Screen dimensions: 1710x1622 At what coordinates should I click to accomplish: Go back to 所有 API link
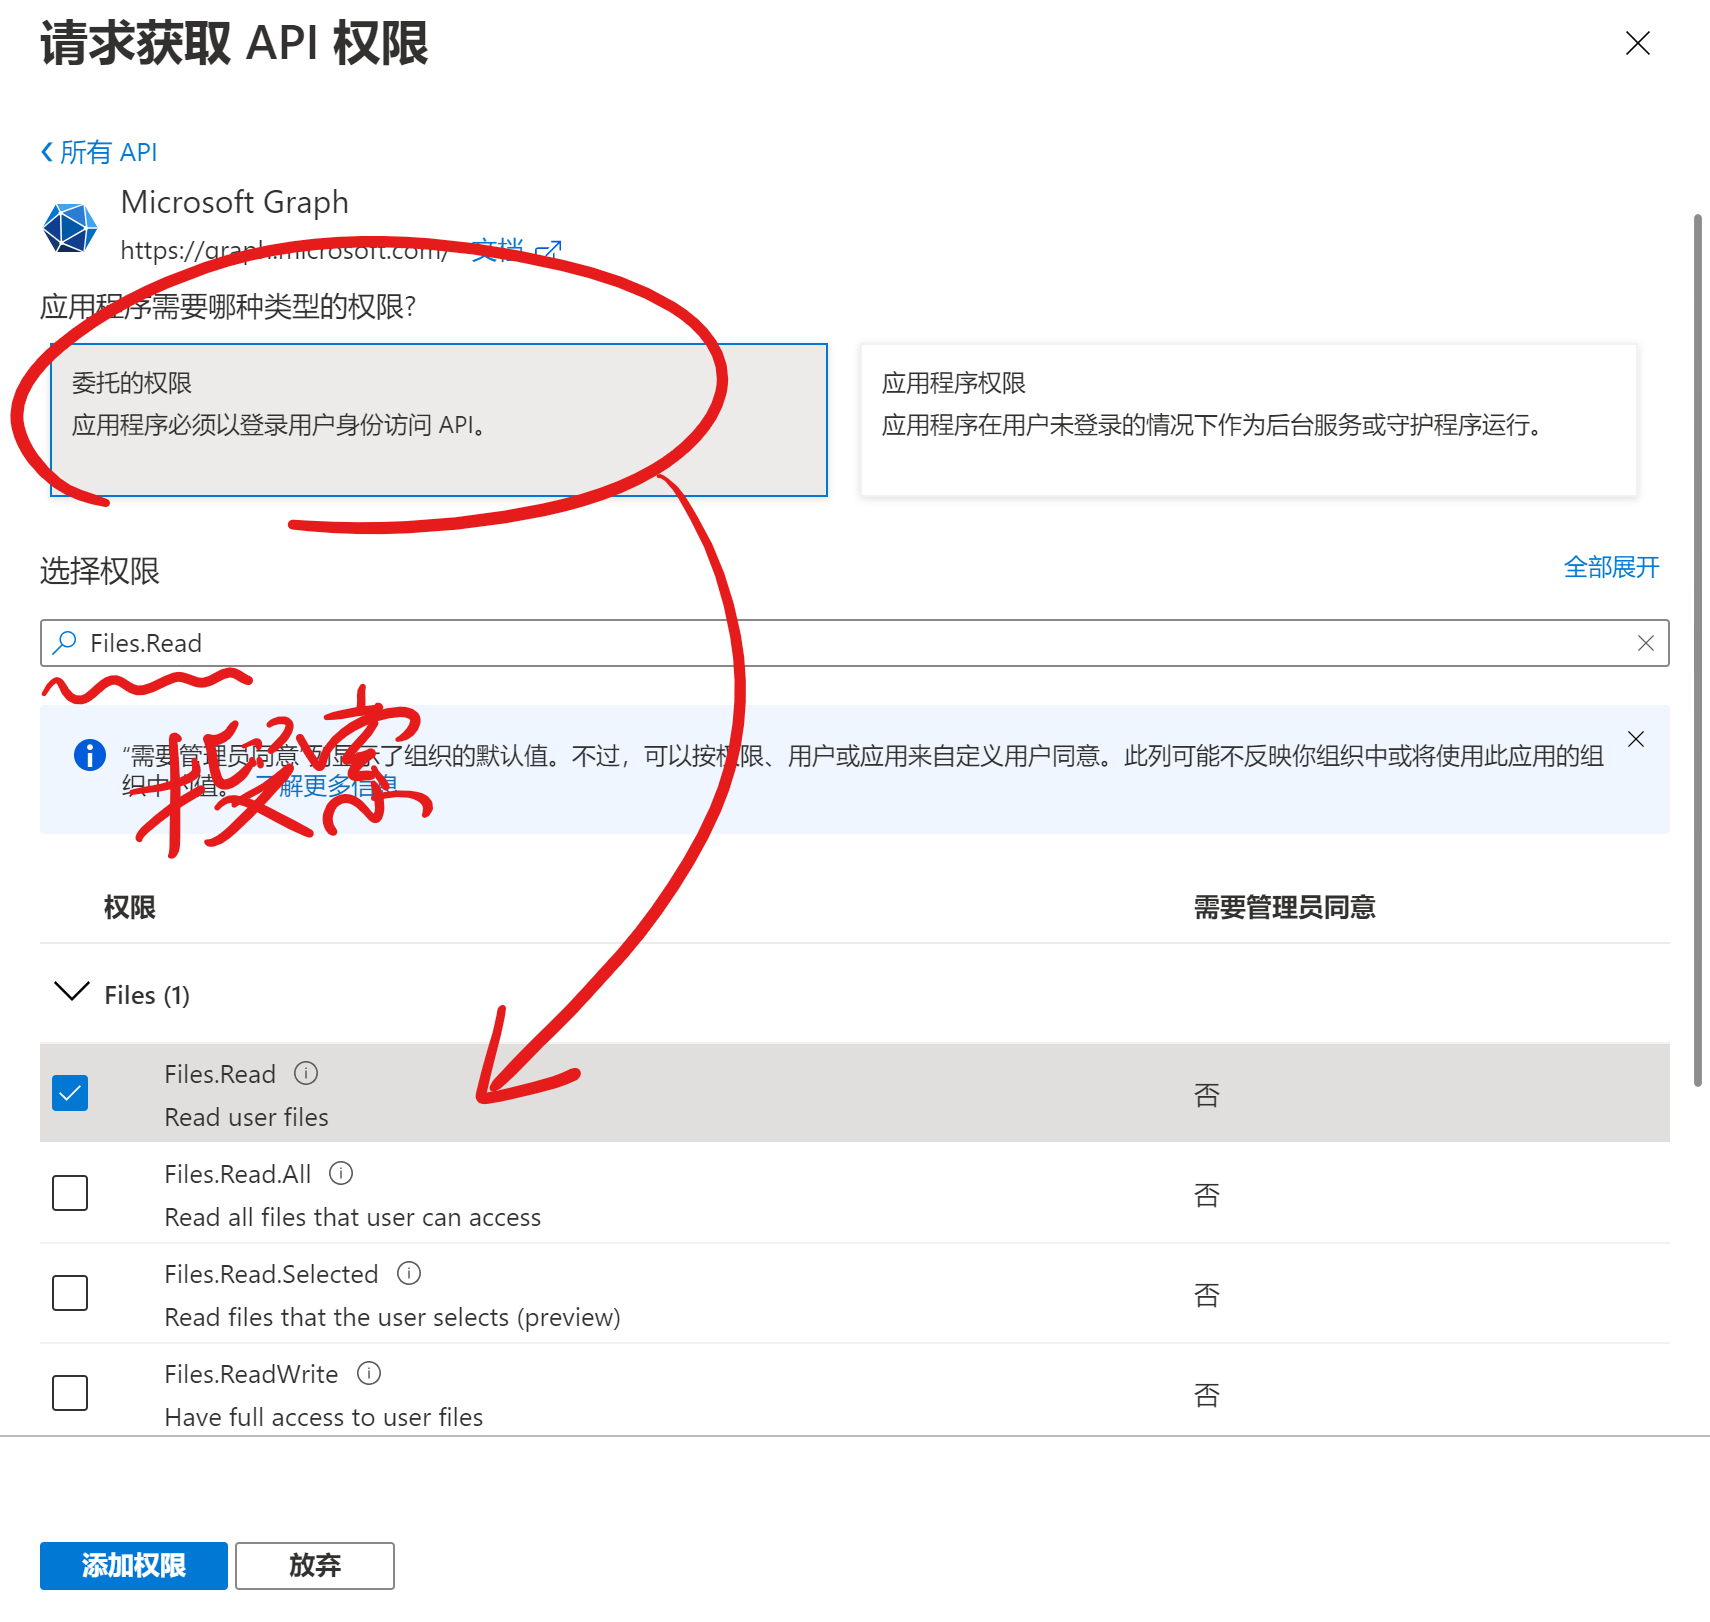point(99,152)
